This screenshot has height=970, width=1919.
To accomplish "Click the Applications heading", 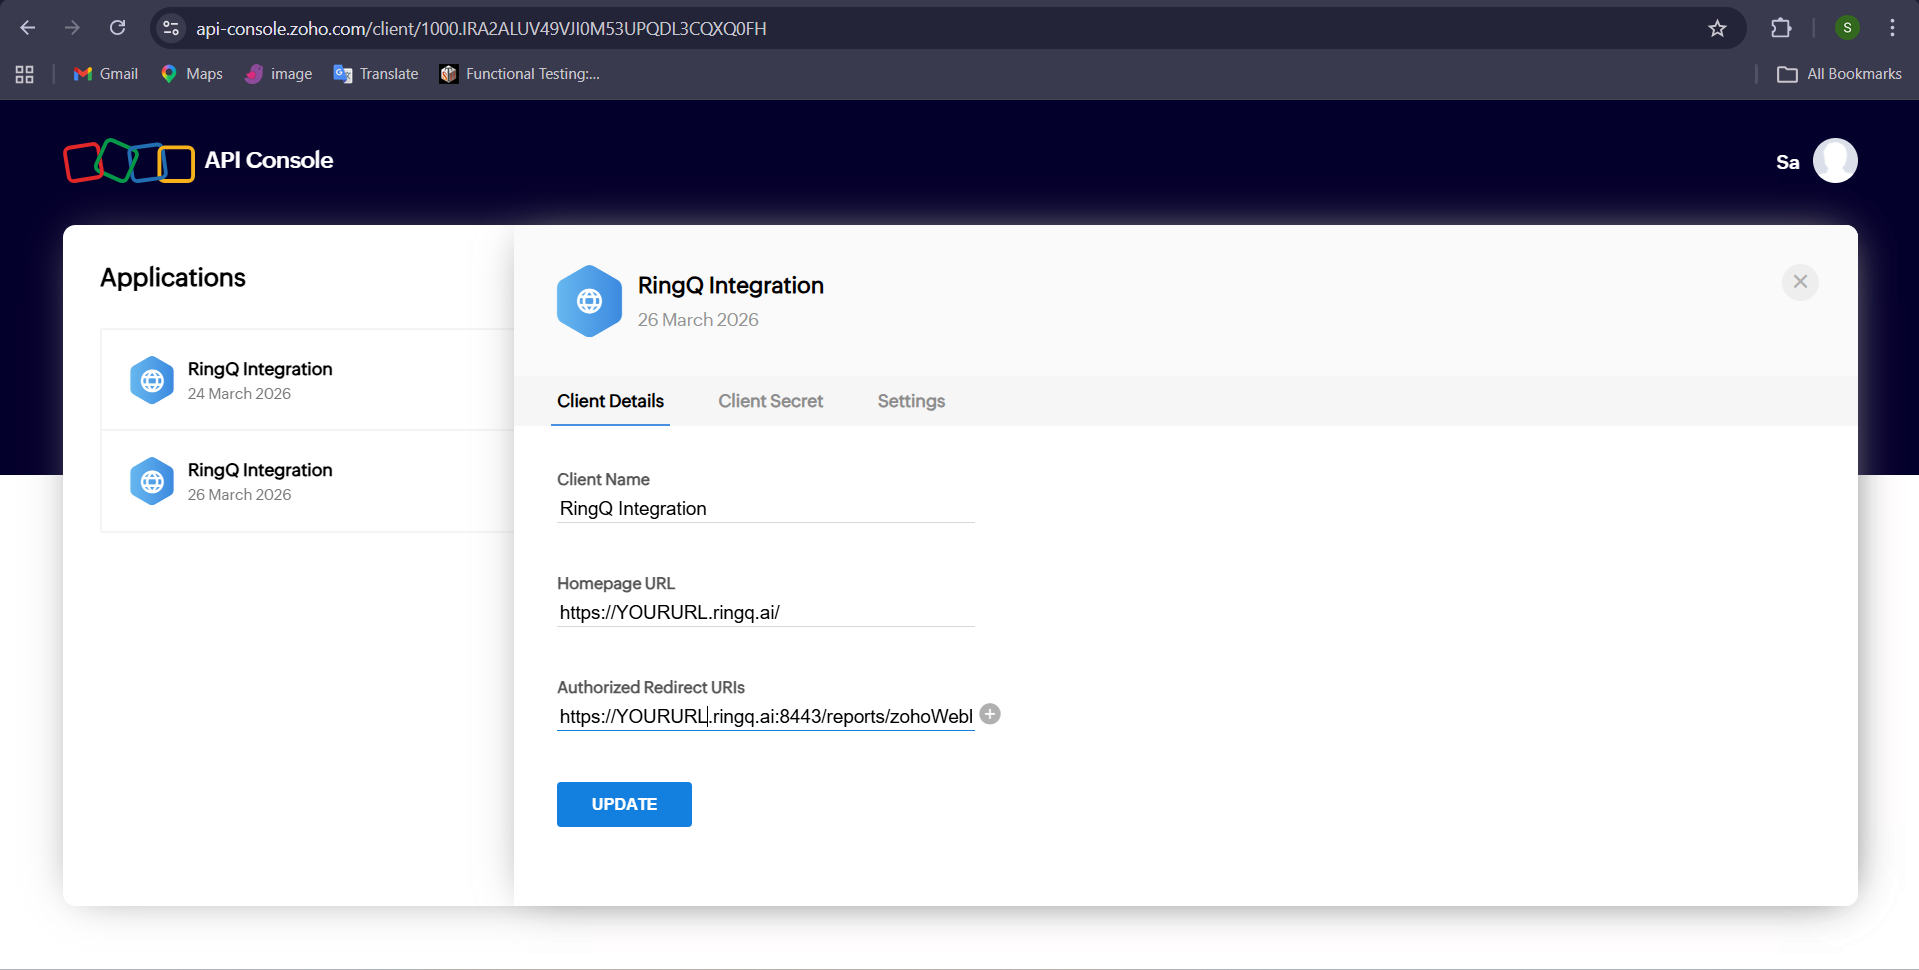I will pyautogui.click(x=173, y=277).
